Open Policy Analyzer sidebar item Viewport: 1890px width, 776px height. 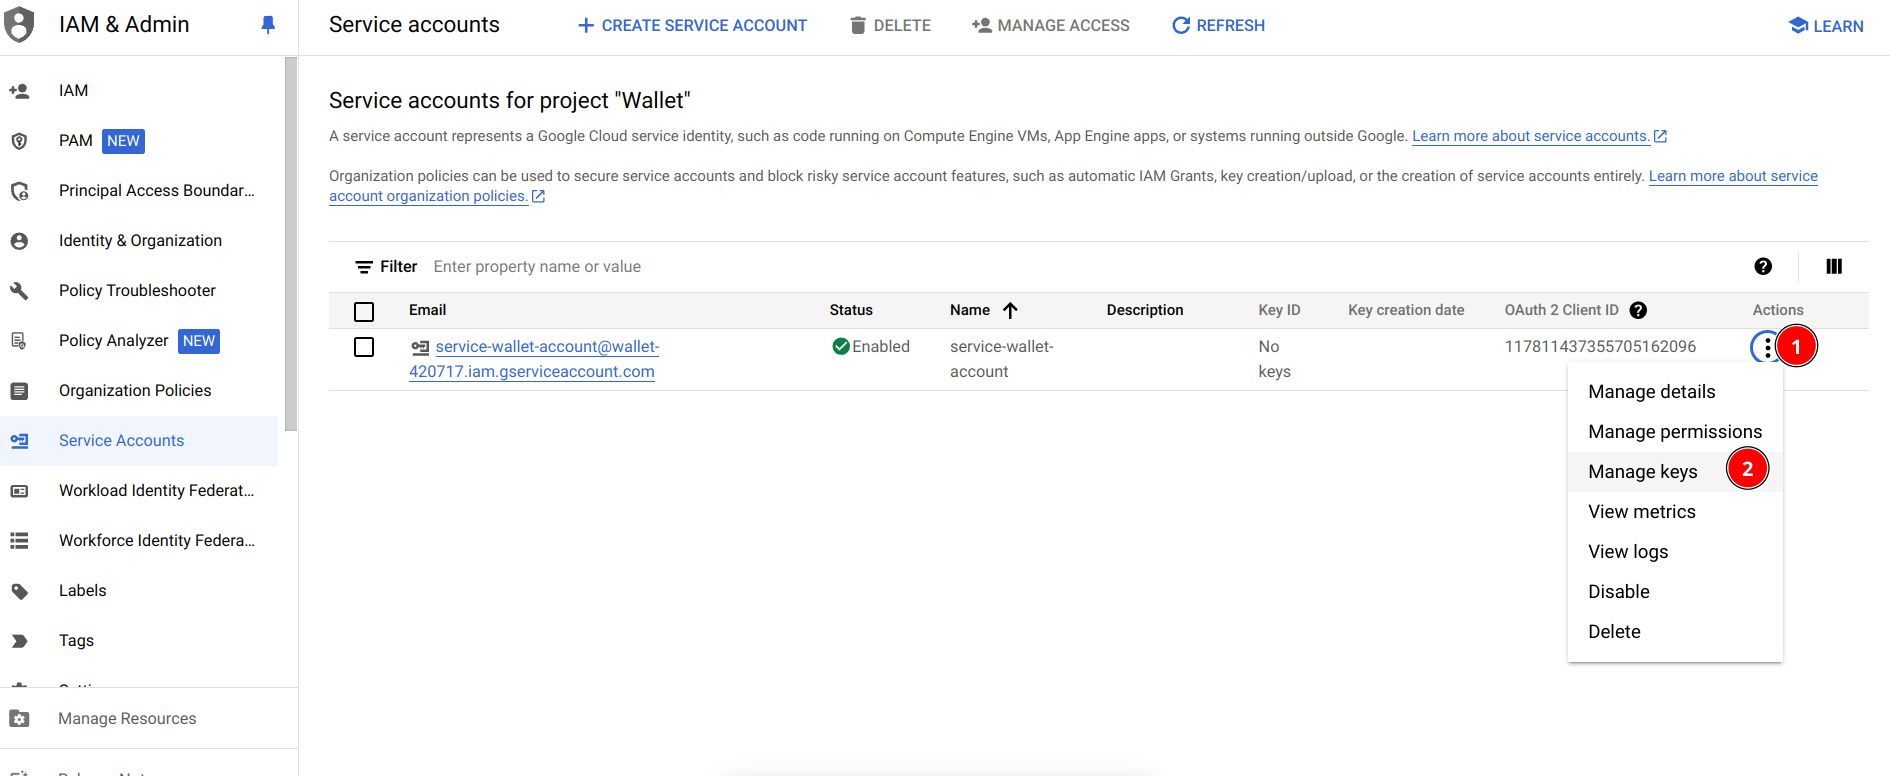click(139, 341)
